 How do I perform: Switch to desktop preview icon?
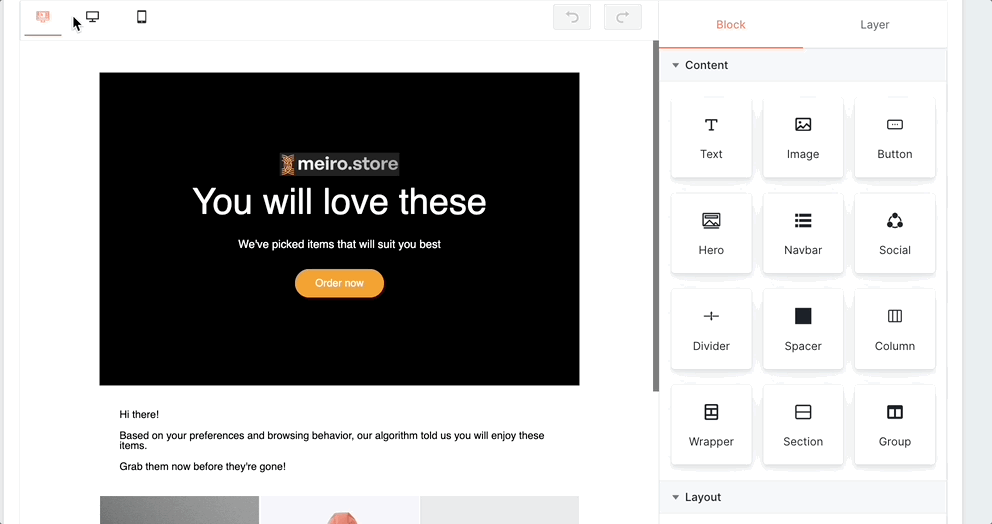92,17
